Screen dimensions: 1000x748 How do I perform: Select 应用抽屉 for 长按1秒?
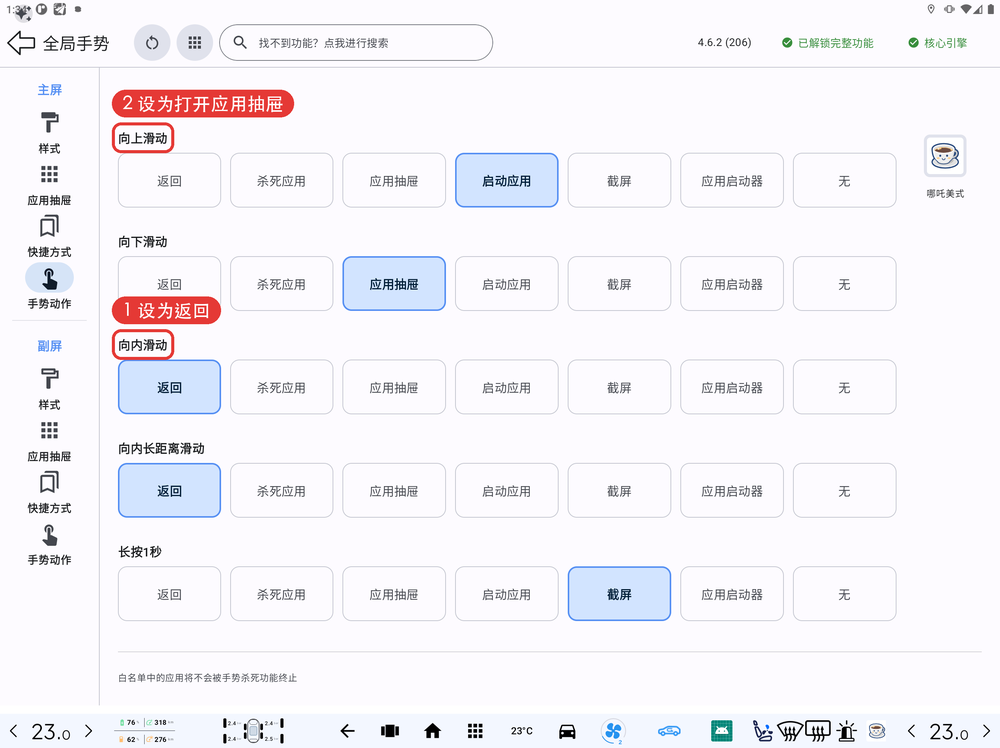(394, 594)
